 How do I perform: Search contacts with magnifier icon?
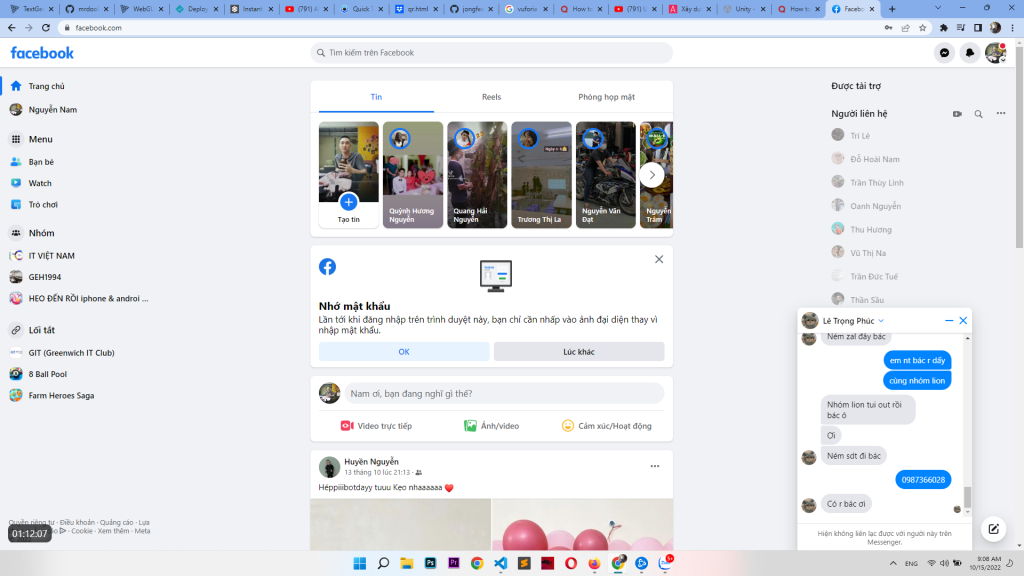point(979,114)
